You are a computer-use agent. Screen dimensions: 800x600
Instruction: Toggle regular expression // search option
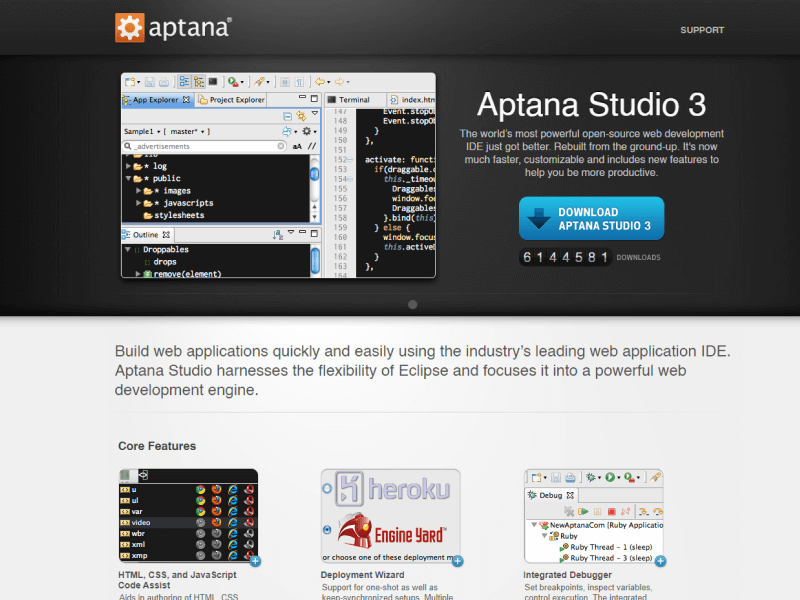pos(312,146)
